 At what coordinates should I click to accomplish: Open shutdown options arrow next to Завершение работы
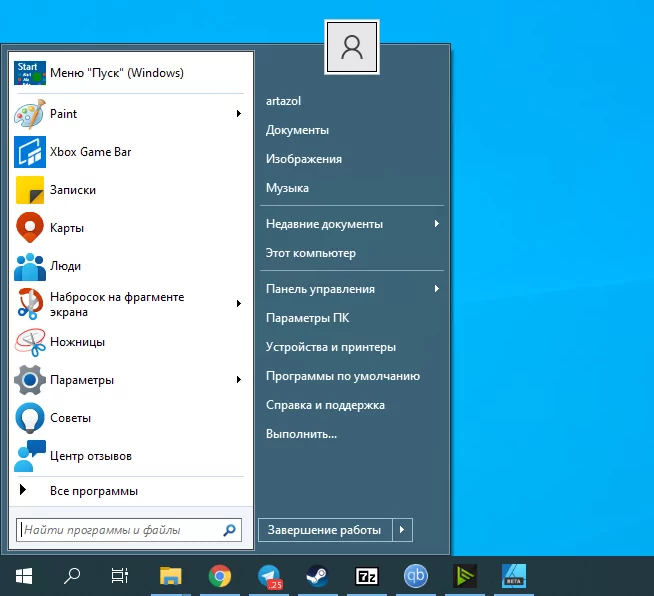click(x=402, y=529)
